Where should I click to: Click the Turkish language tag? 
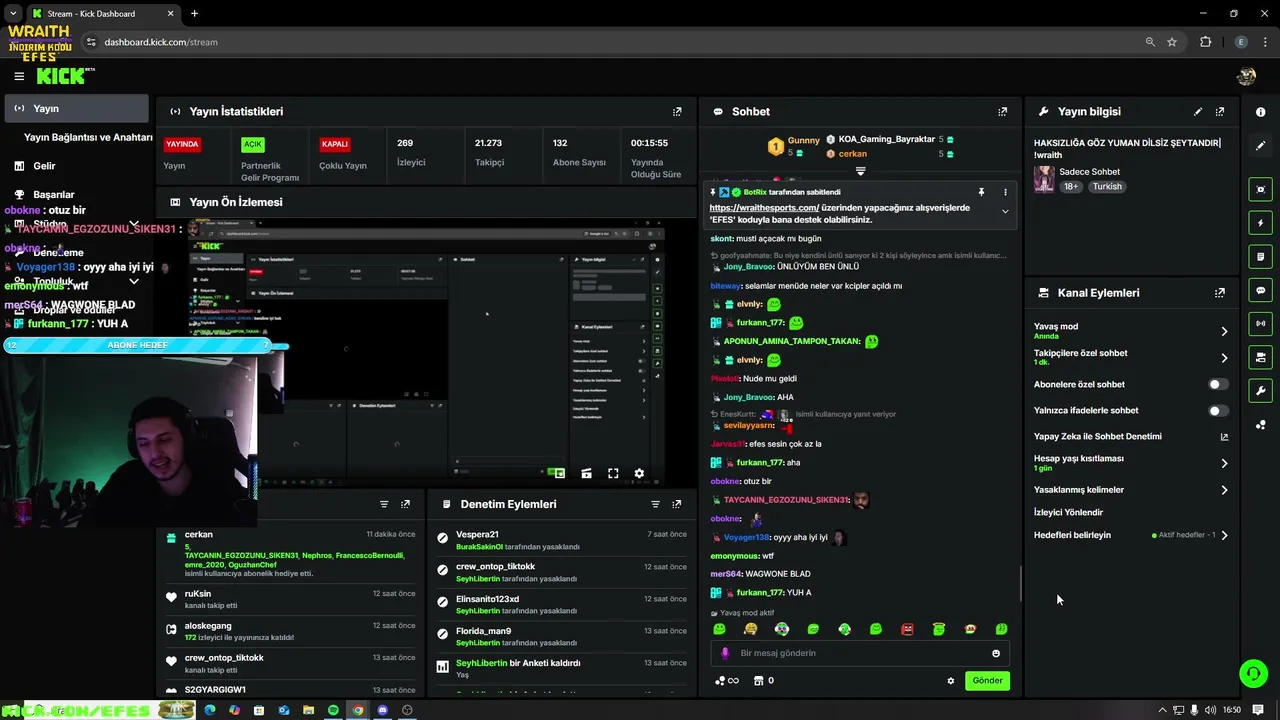click(1107, 187)
